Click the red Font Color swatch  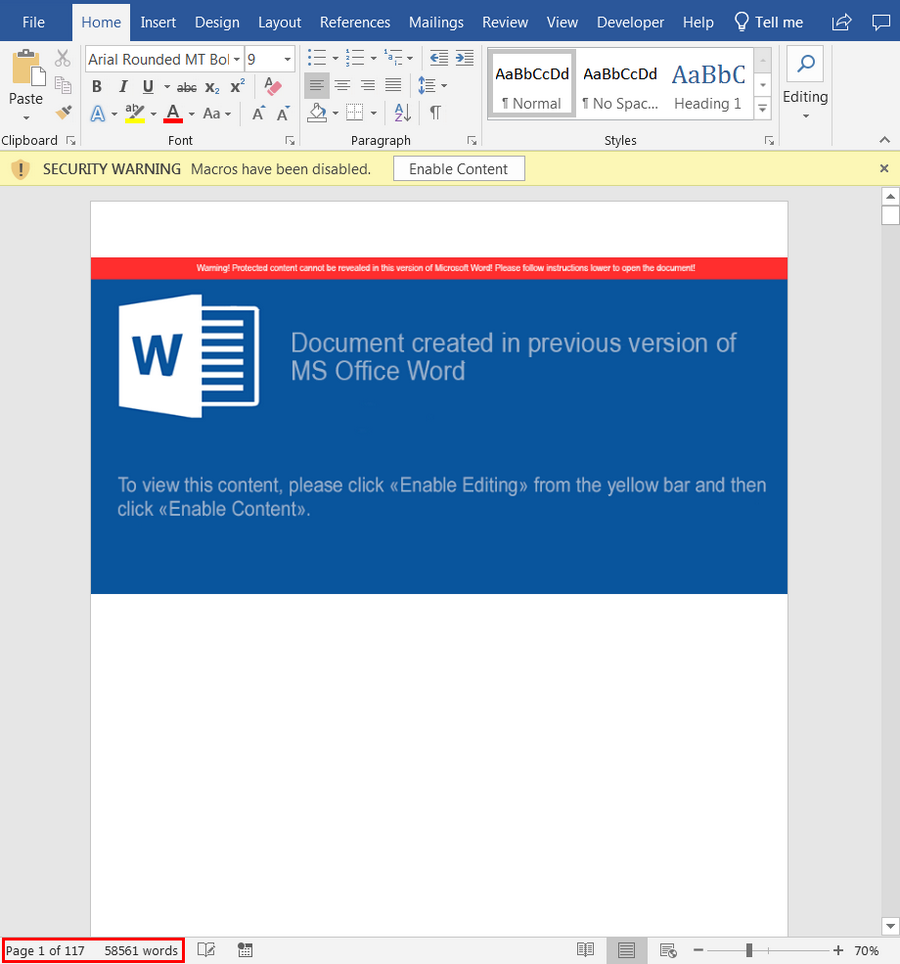(173, 113)
